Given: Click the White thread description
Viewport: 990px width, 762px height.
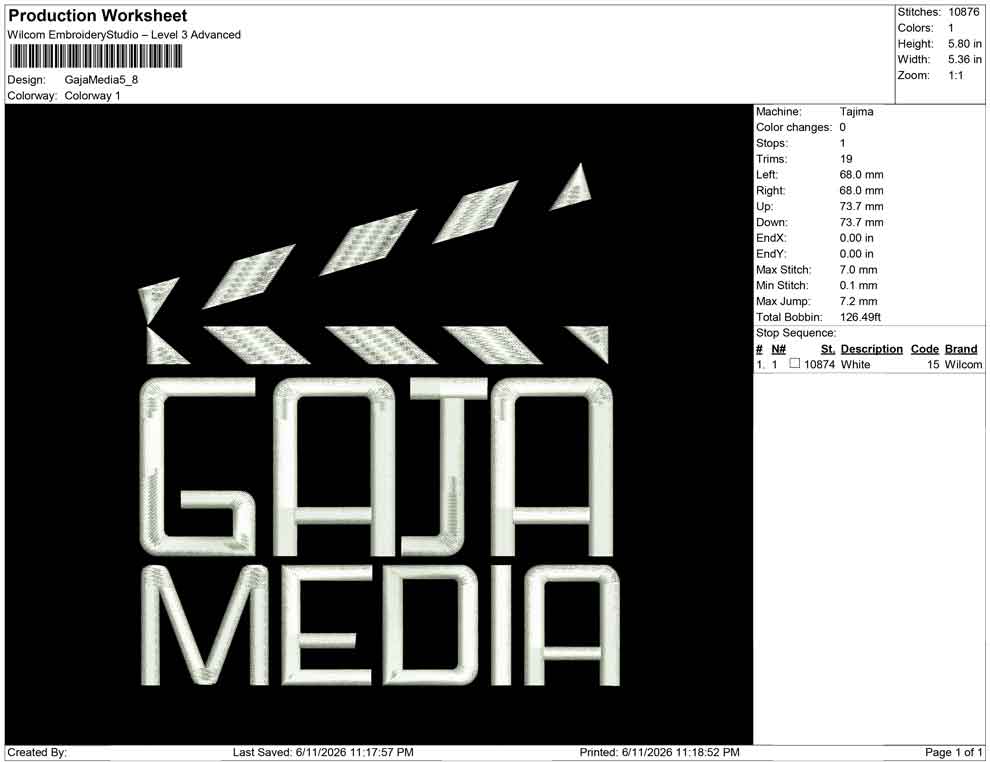Looking at the screenshot, I should coord(856,365).
